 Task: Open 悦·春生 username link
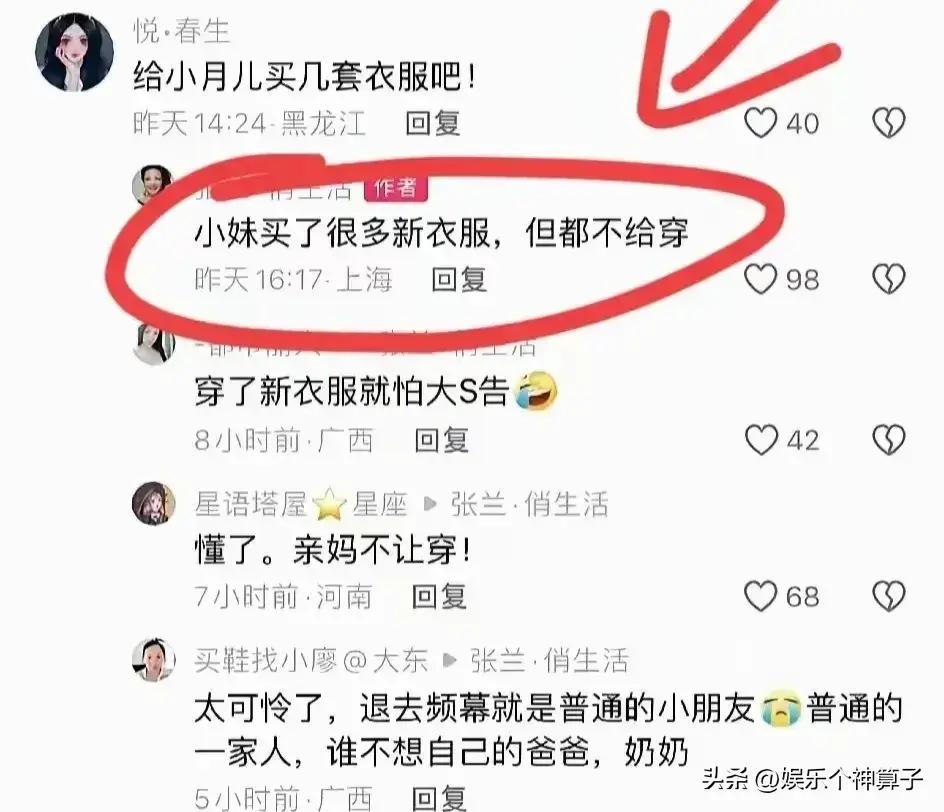coord(182,31)
